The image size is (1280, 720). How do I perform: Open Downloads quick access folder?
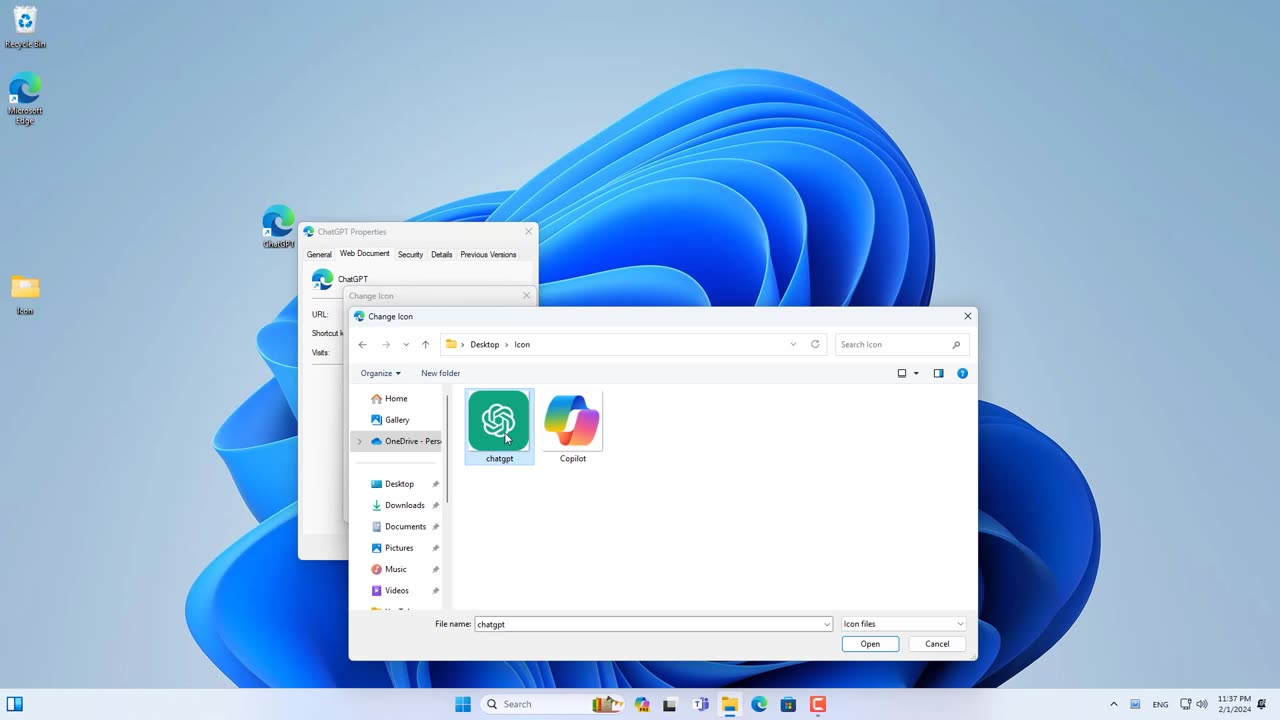point(404,505)
